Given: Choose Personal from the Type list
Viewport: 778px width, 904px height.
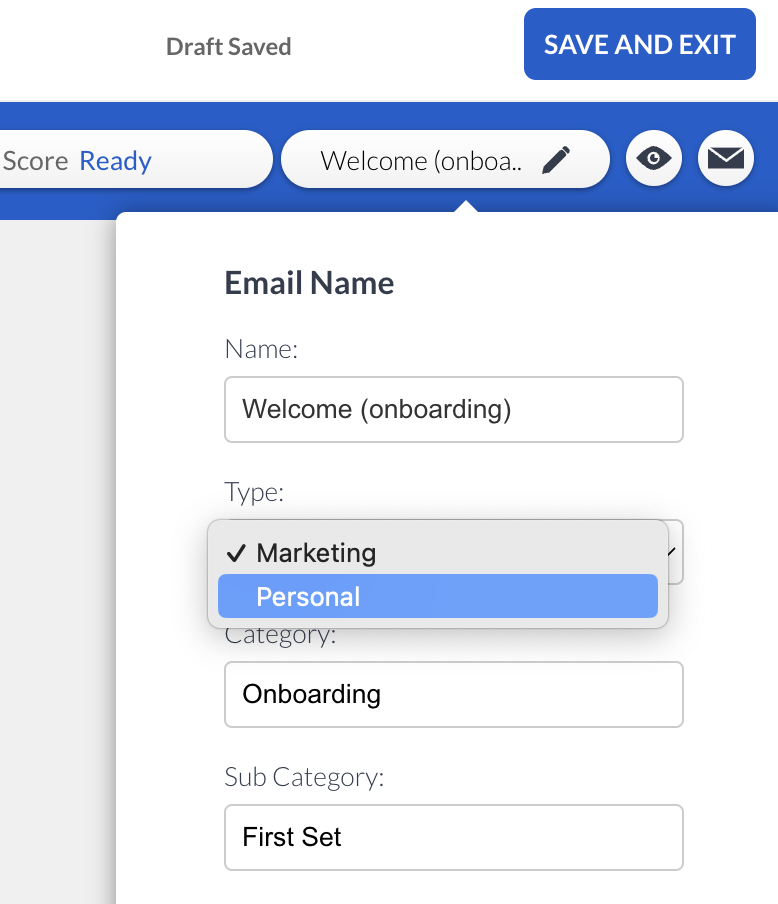Looking at the screenshot, I should pyautogui.click(x=308, y=597).
